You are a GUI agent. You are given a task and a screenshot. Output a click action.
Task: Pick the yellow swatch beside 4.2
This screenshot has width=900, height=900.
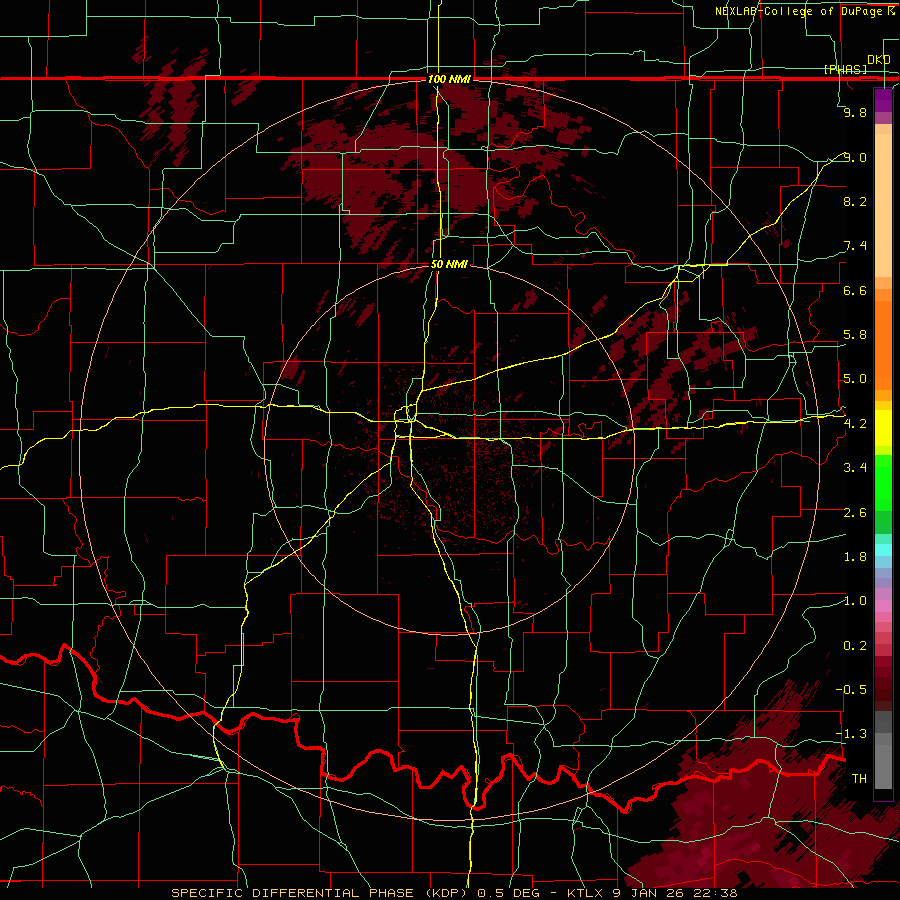point(883,428)
